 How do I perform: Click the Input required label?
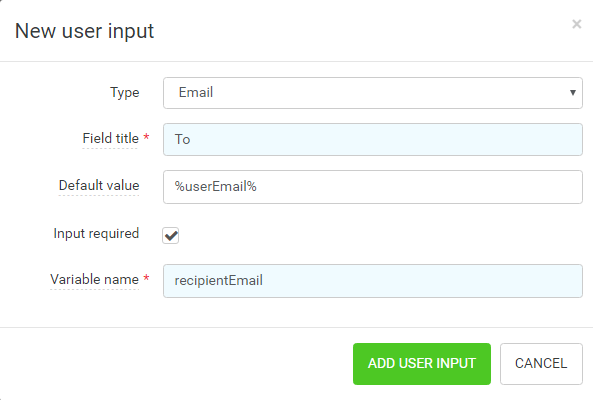tap(96, 234)
